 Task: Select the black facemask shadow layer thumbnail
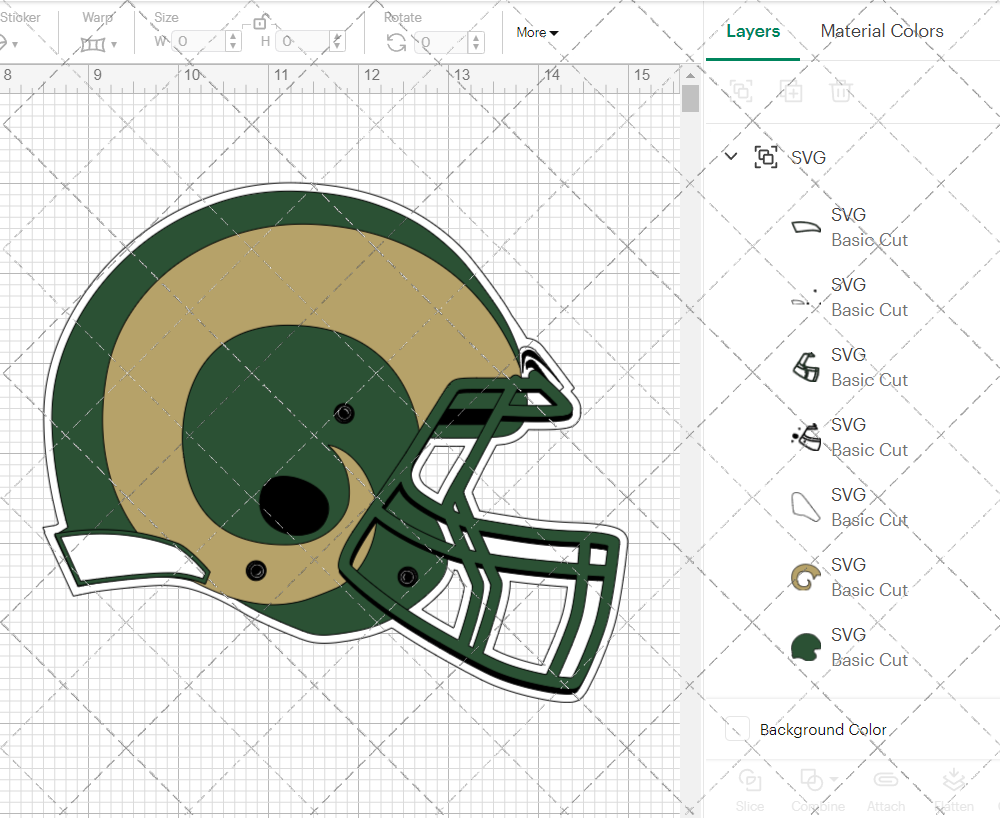(806, 437)
